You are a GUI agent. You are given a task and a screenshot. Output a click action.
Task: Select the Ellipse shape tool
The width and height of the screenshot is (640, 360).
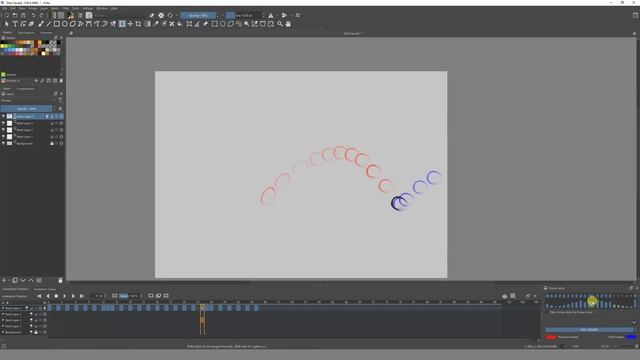tap(64, 24)
